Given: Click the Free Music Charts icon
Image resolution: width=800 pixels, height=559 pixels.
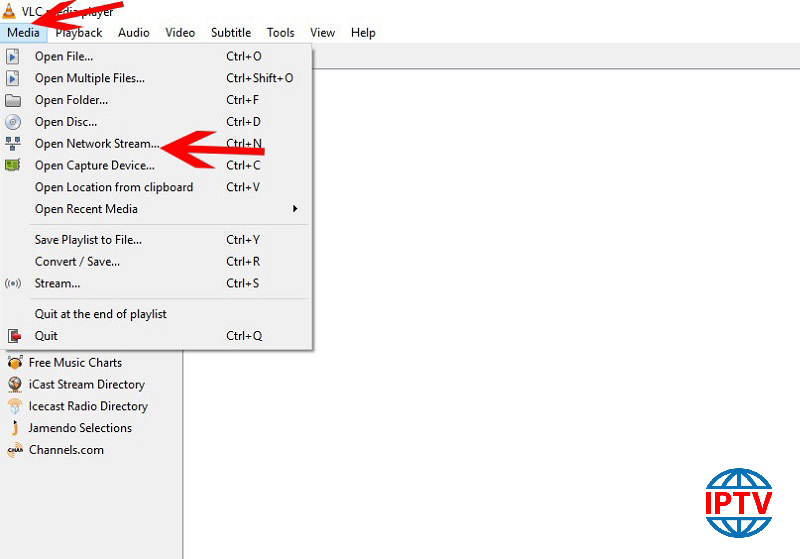Looking at the screenshot, I should click(x=15, y=363).
